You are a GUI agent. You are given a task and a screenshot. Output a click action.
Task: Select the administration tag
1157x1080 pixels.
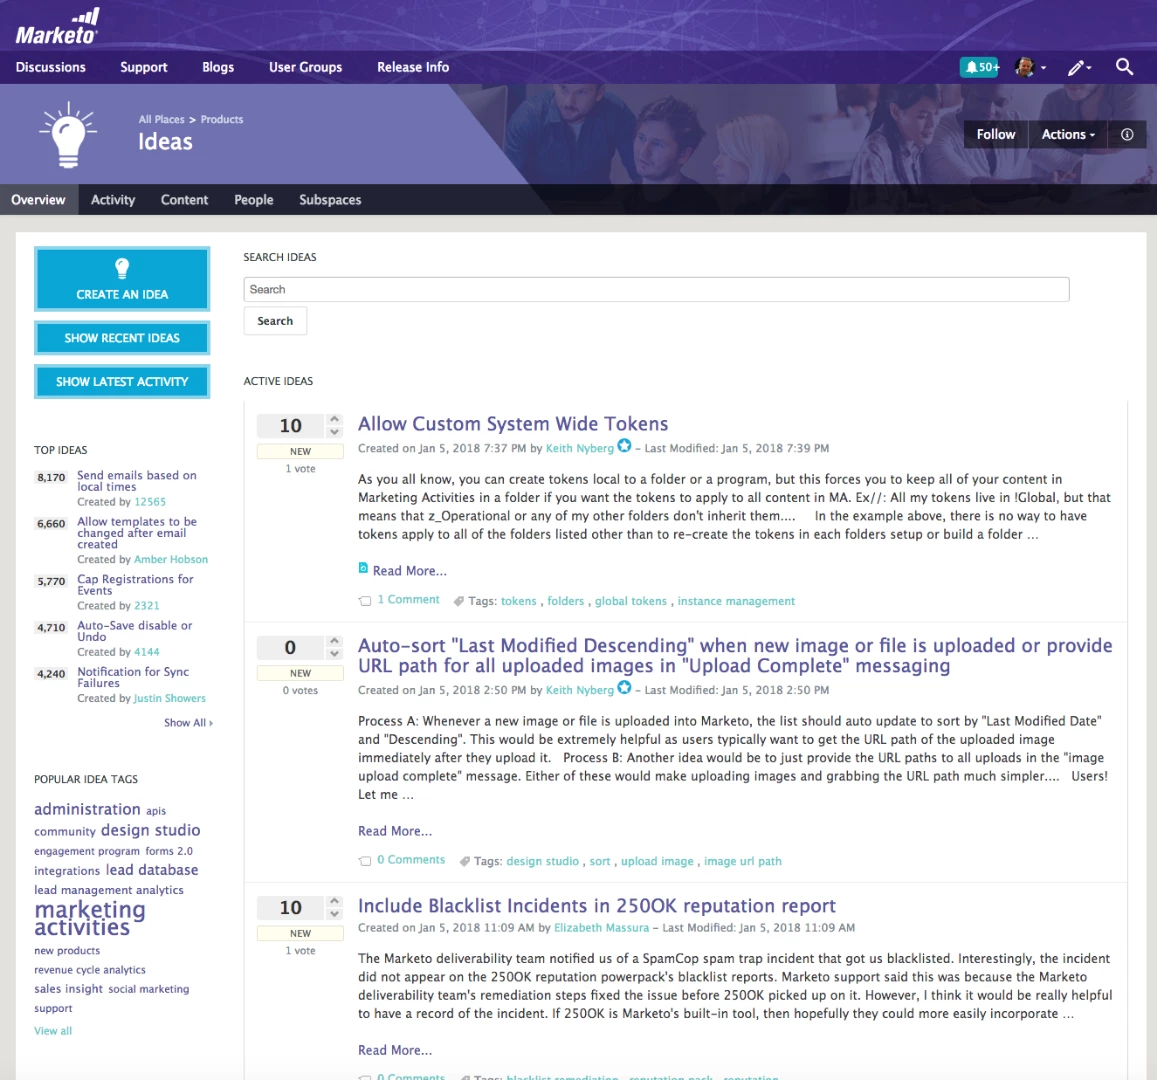click(x=87, y=809)
